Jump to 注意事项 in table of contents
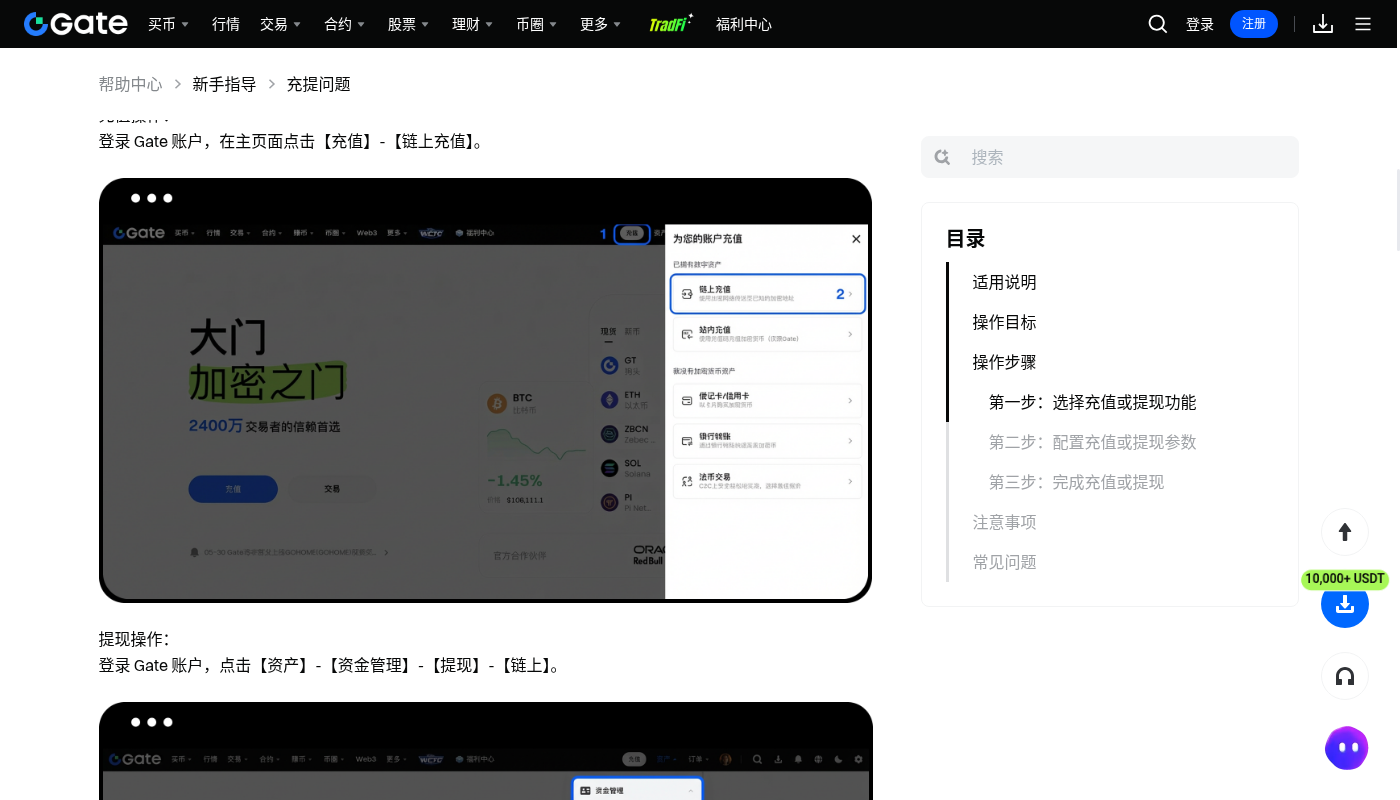The image size is (1400, 800). pyautogui.click(x=1005, y=522)
